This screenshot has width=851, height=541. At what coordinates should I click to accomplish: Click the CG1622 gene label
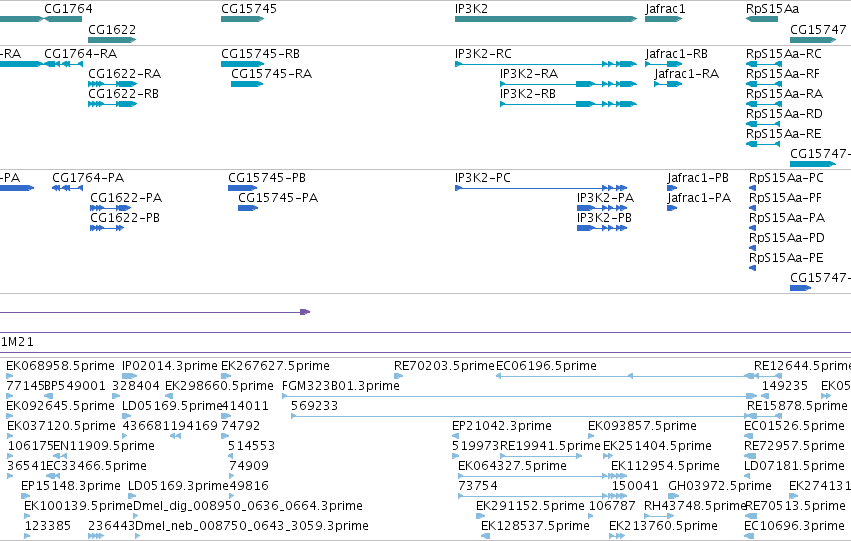point(112,29)
